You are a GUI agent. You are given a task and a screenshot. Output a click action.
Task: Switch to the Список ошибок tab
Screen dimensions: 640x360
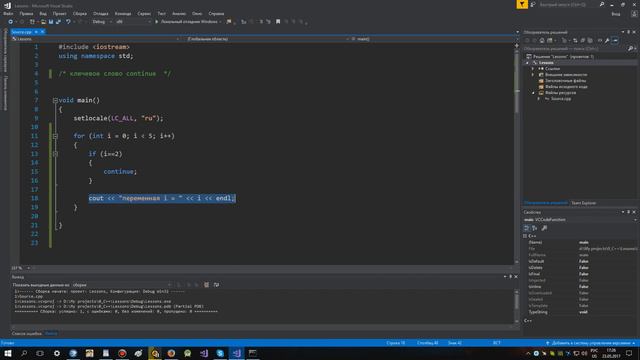[x=27, y=334]
